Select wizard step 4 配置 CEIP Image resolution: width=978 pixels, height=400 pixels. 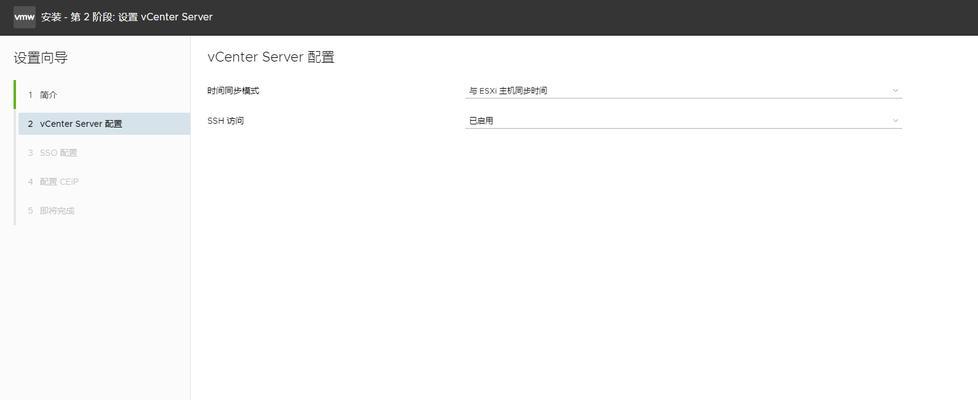tap(104, 182)
